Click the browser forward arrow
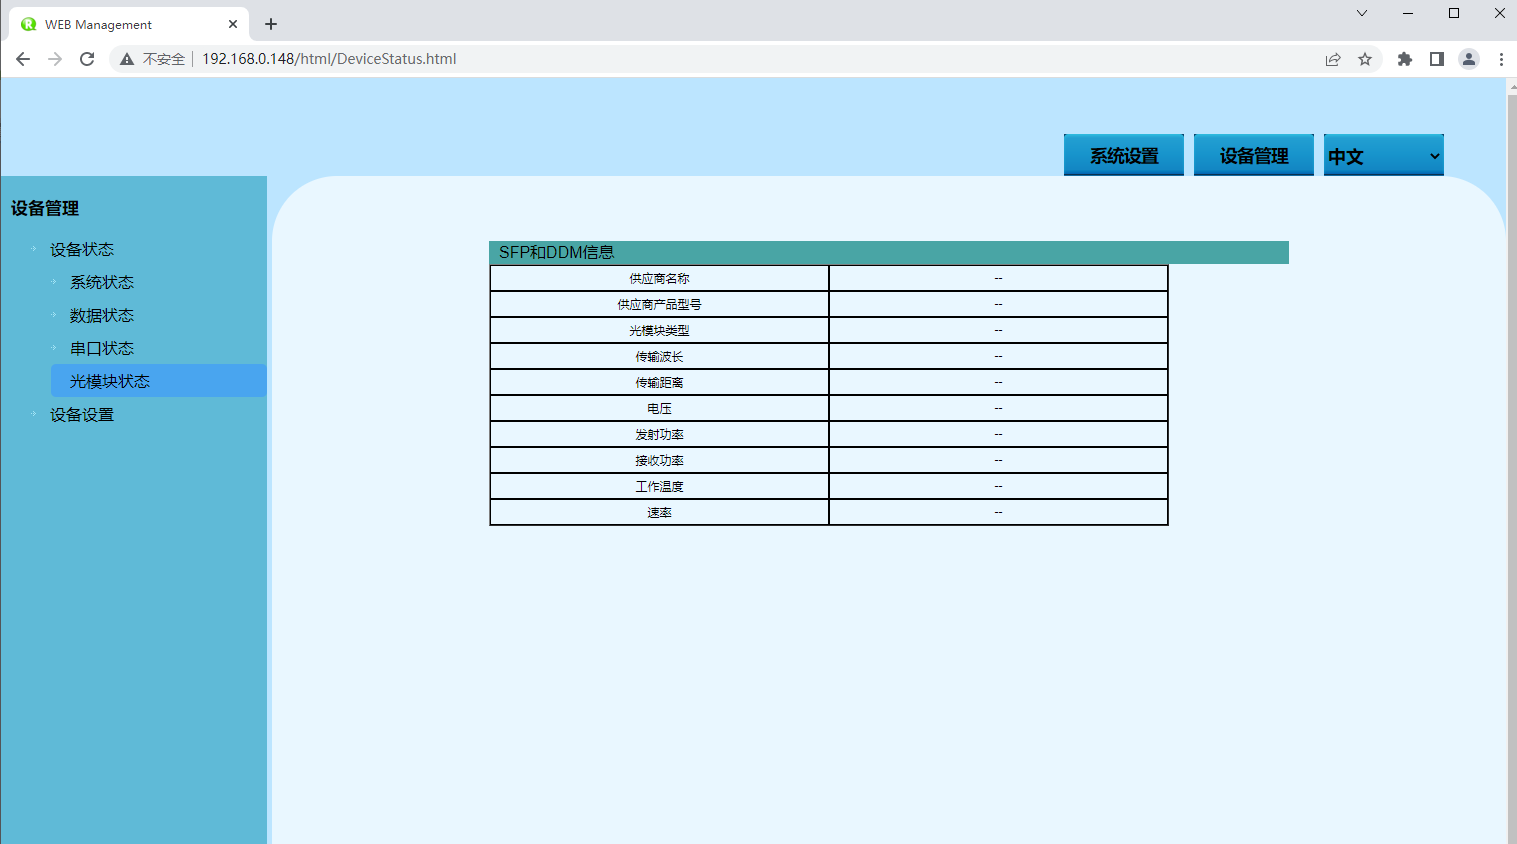1517x844 pixels. pyautogui.click(x=55, y=59)
